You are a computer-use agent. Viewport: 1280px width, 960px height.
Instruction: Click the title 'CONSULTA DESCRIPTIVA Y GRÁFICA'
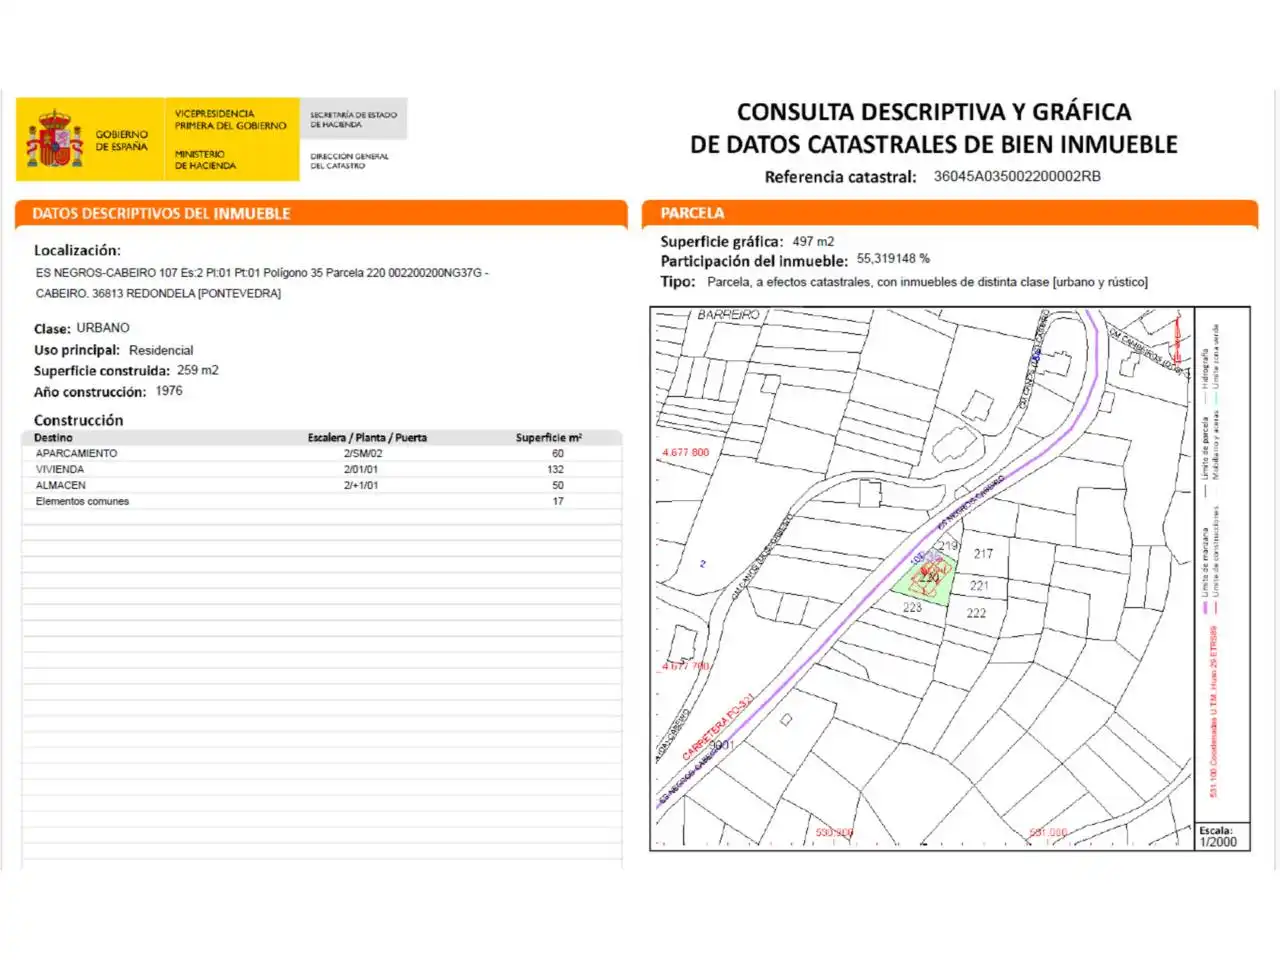(x=934, y=112)
